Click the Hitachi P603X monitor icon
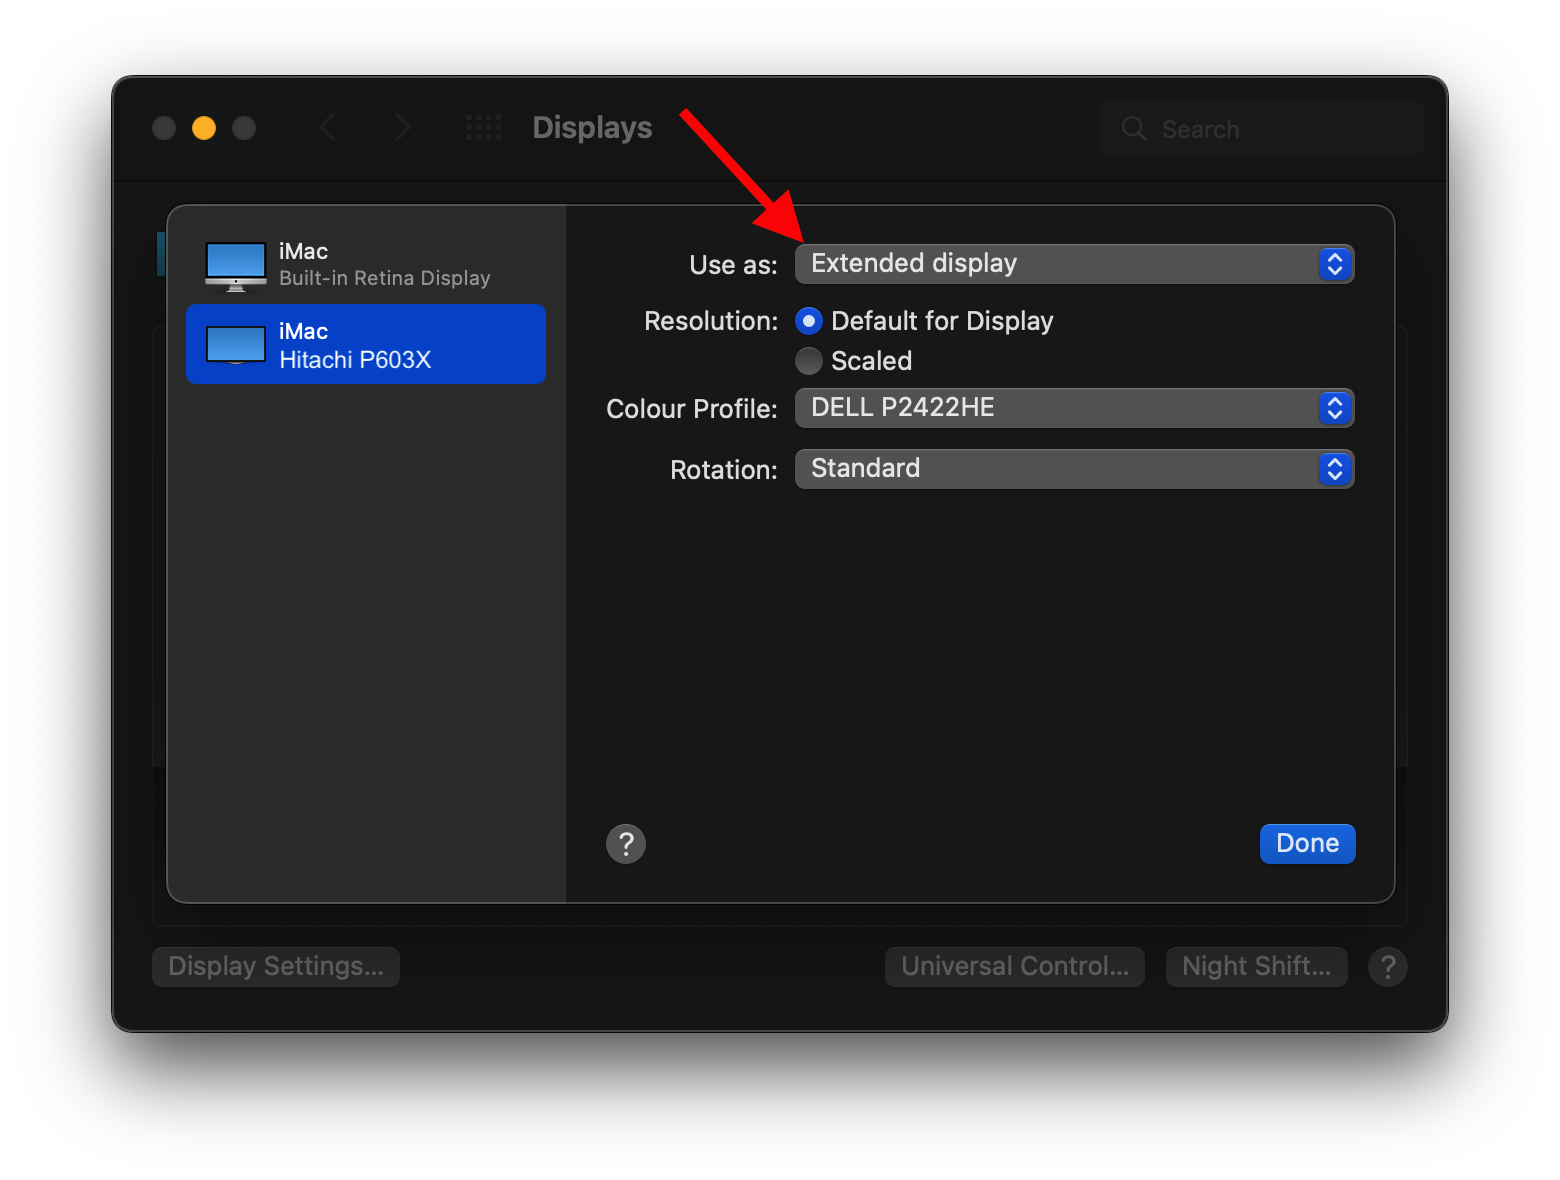Image resolution: width=1560 pixels, height=1180 pixels. [x=236, y=345]
